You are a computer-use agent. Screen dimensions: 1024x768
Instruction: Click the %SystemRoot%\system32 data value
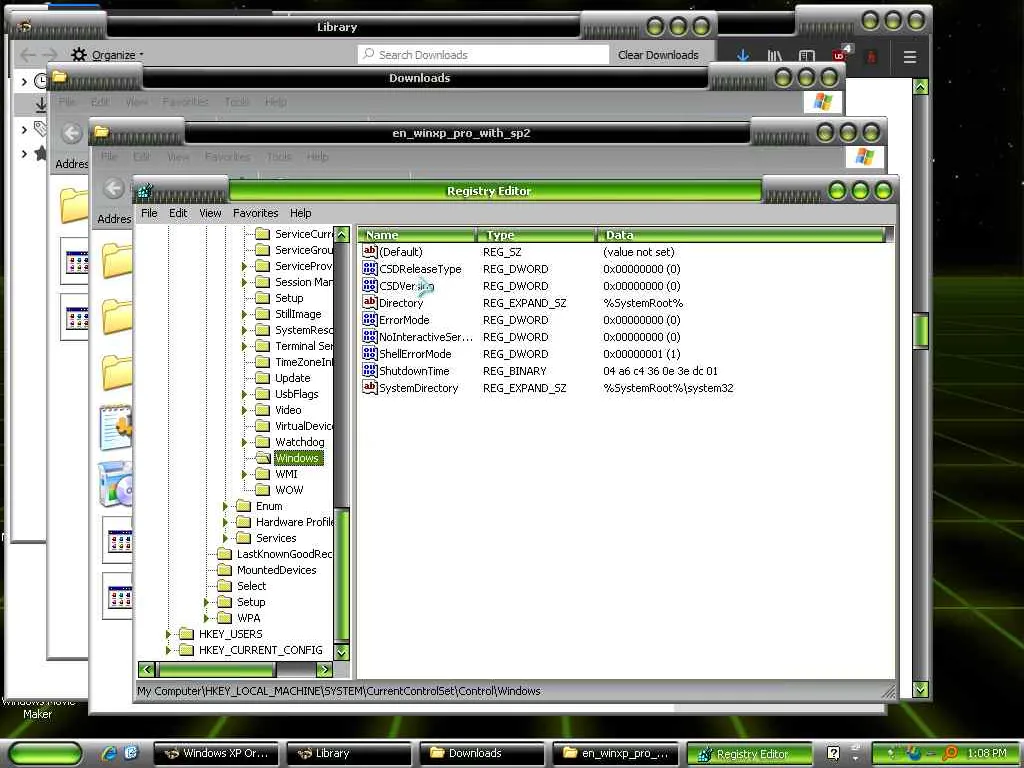tap(668, 388)
